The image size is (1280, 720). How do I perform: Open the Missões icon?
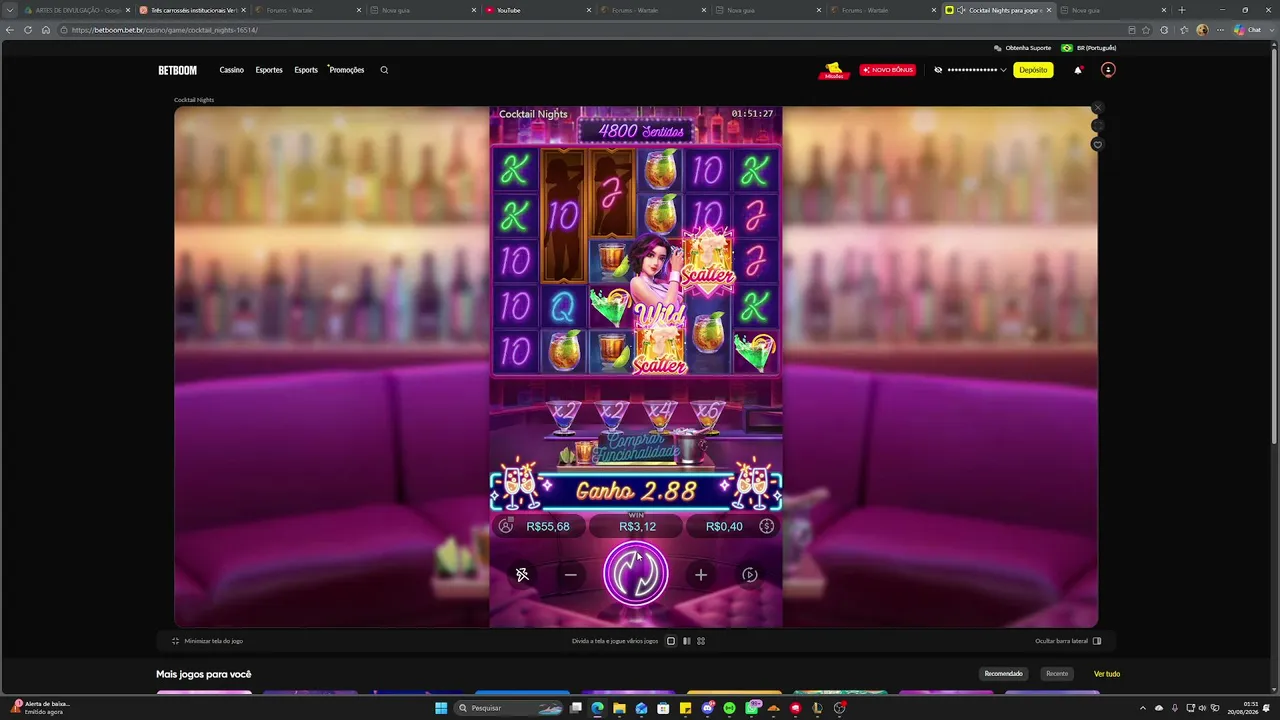(x=834, y=70)
